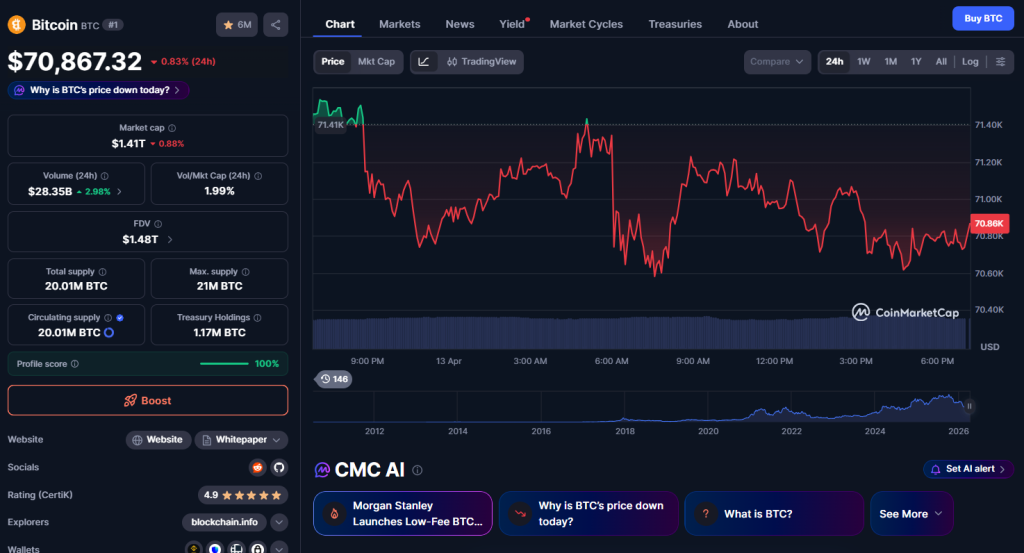Click the handle on the historical range slider

pos(968,406)
